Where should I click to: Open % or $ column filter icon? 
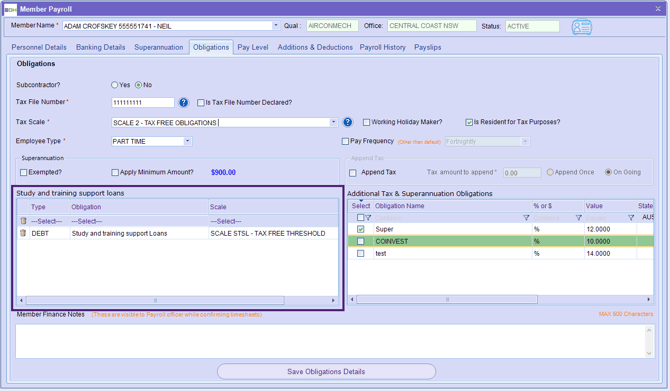579,218
